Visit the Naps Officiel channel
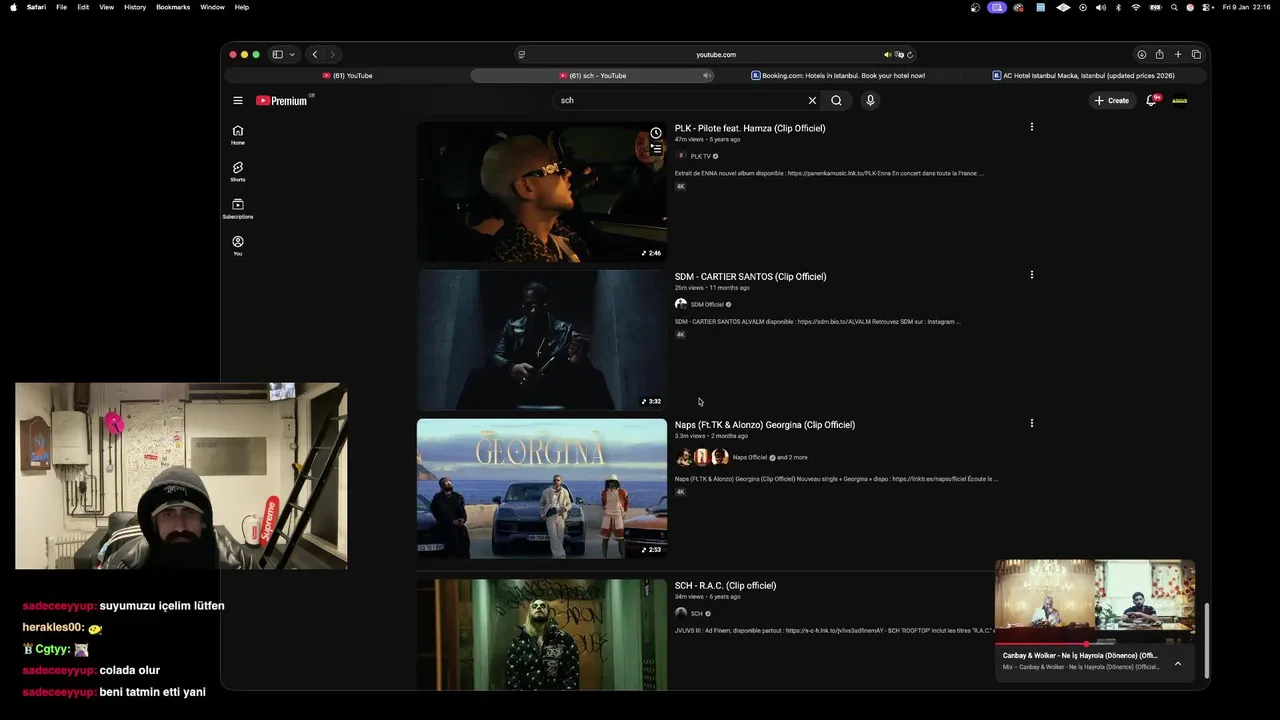1280x720 pixels. 749,457
